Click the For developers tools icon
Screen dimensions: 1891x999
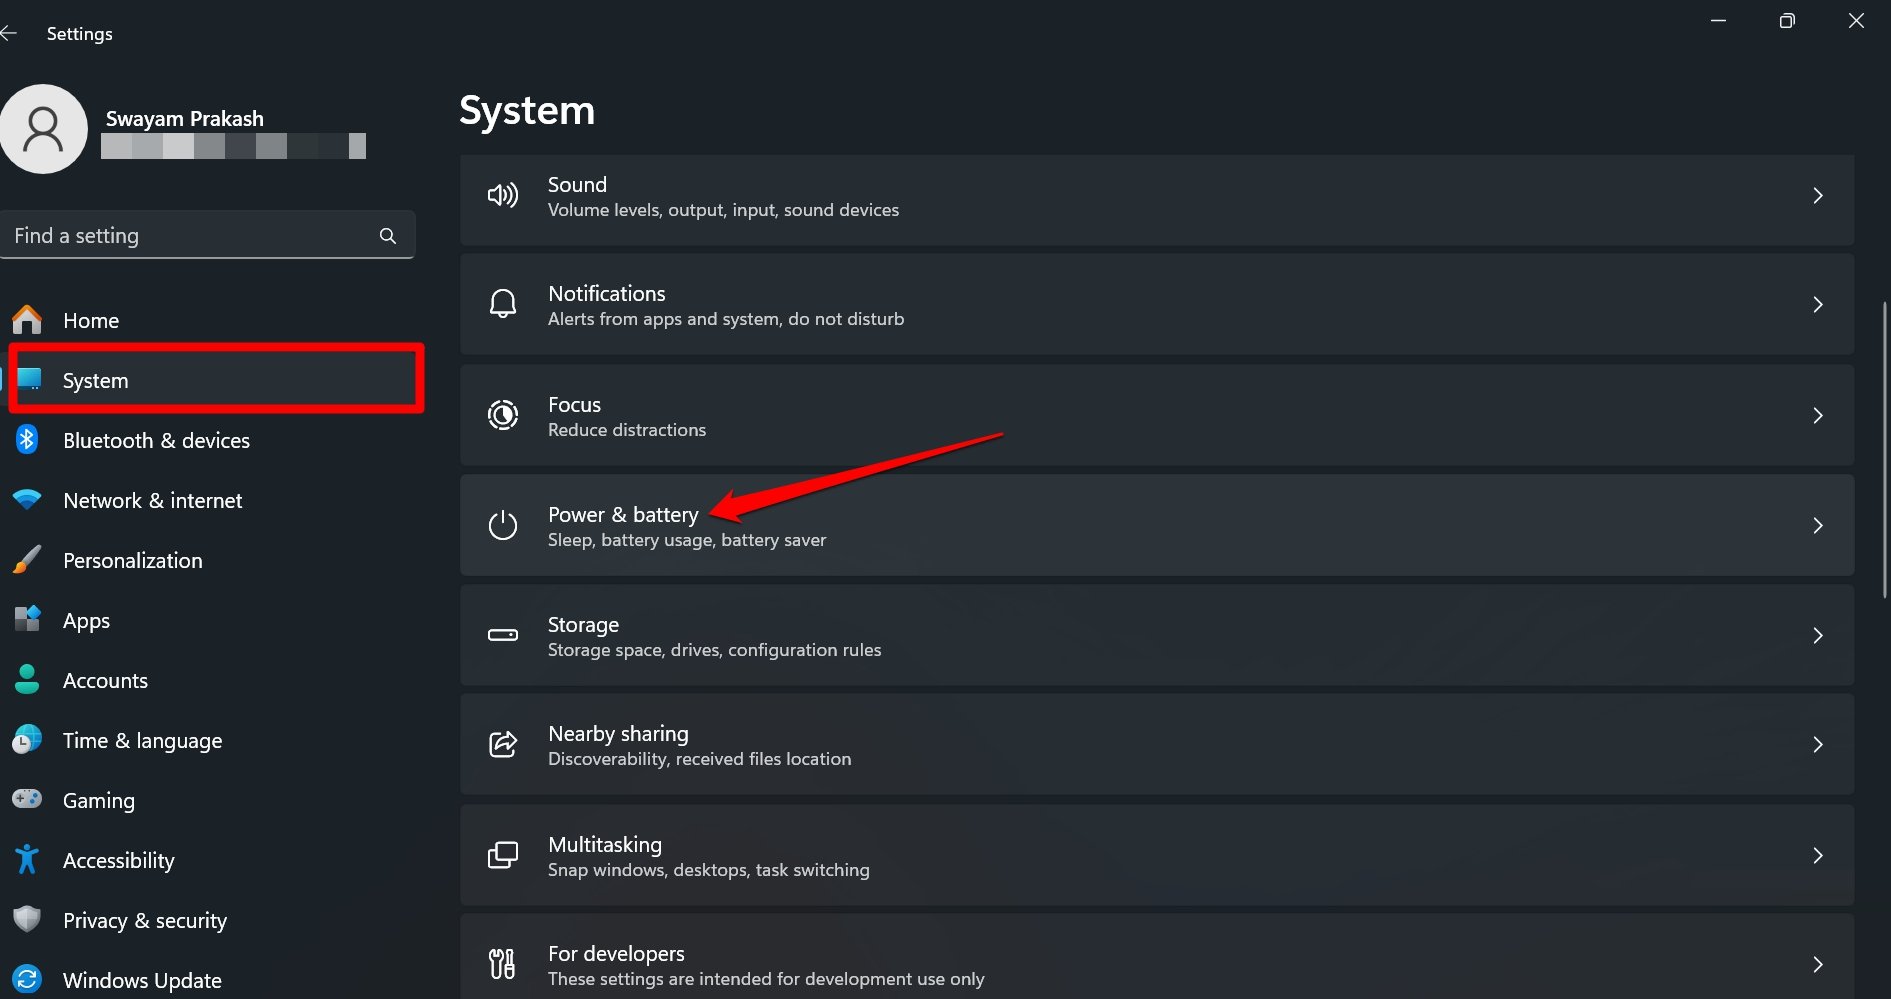[502, 964]
